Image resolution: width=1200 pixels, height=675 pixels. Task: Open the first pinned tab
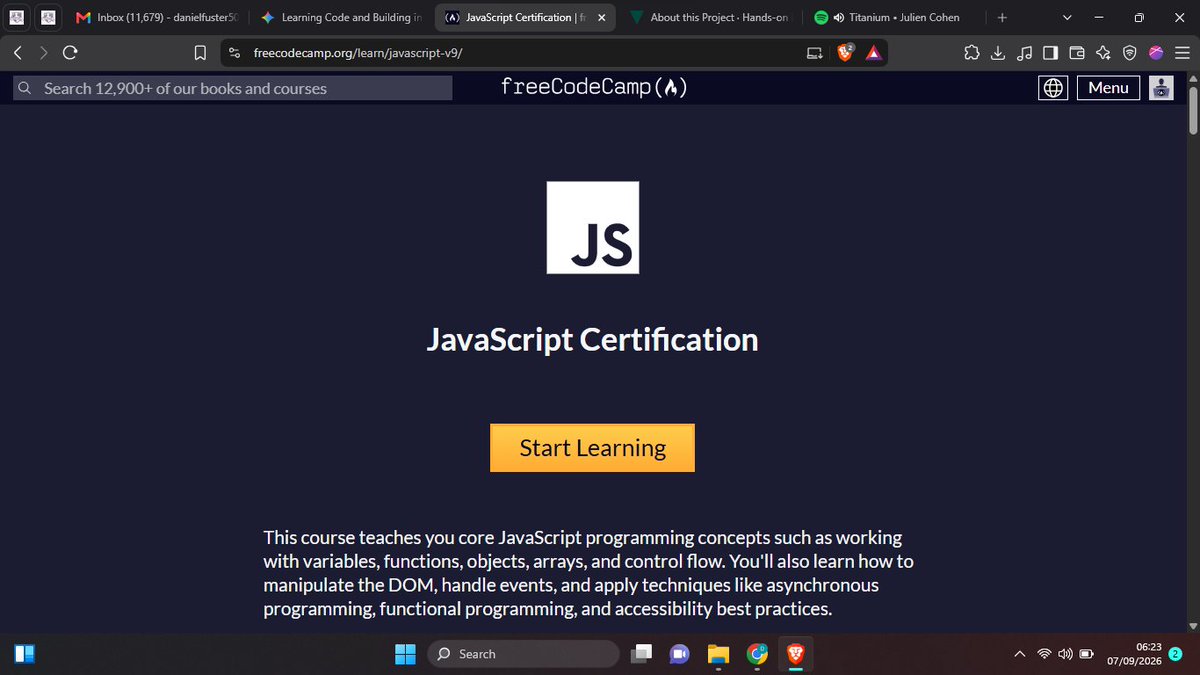click(19, 17)
